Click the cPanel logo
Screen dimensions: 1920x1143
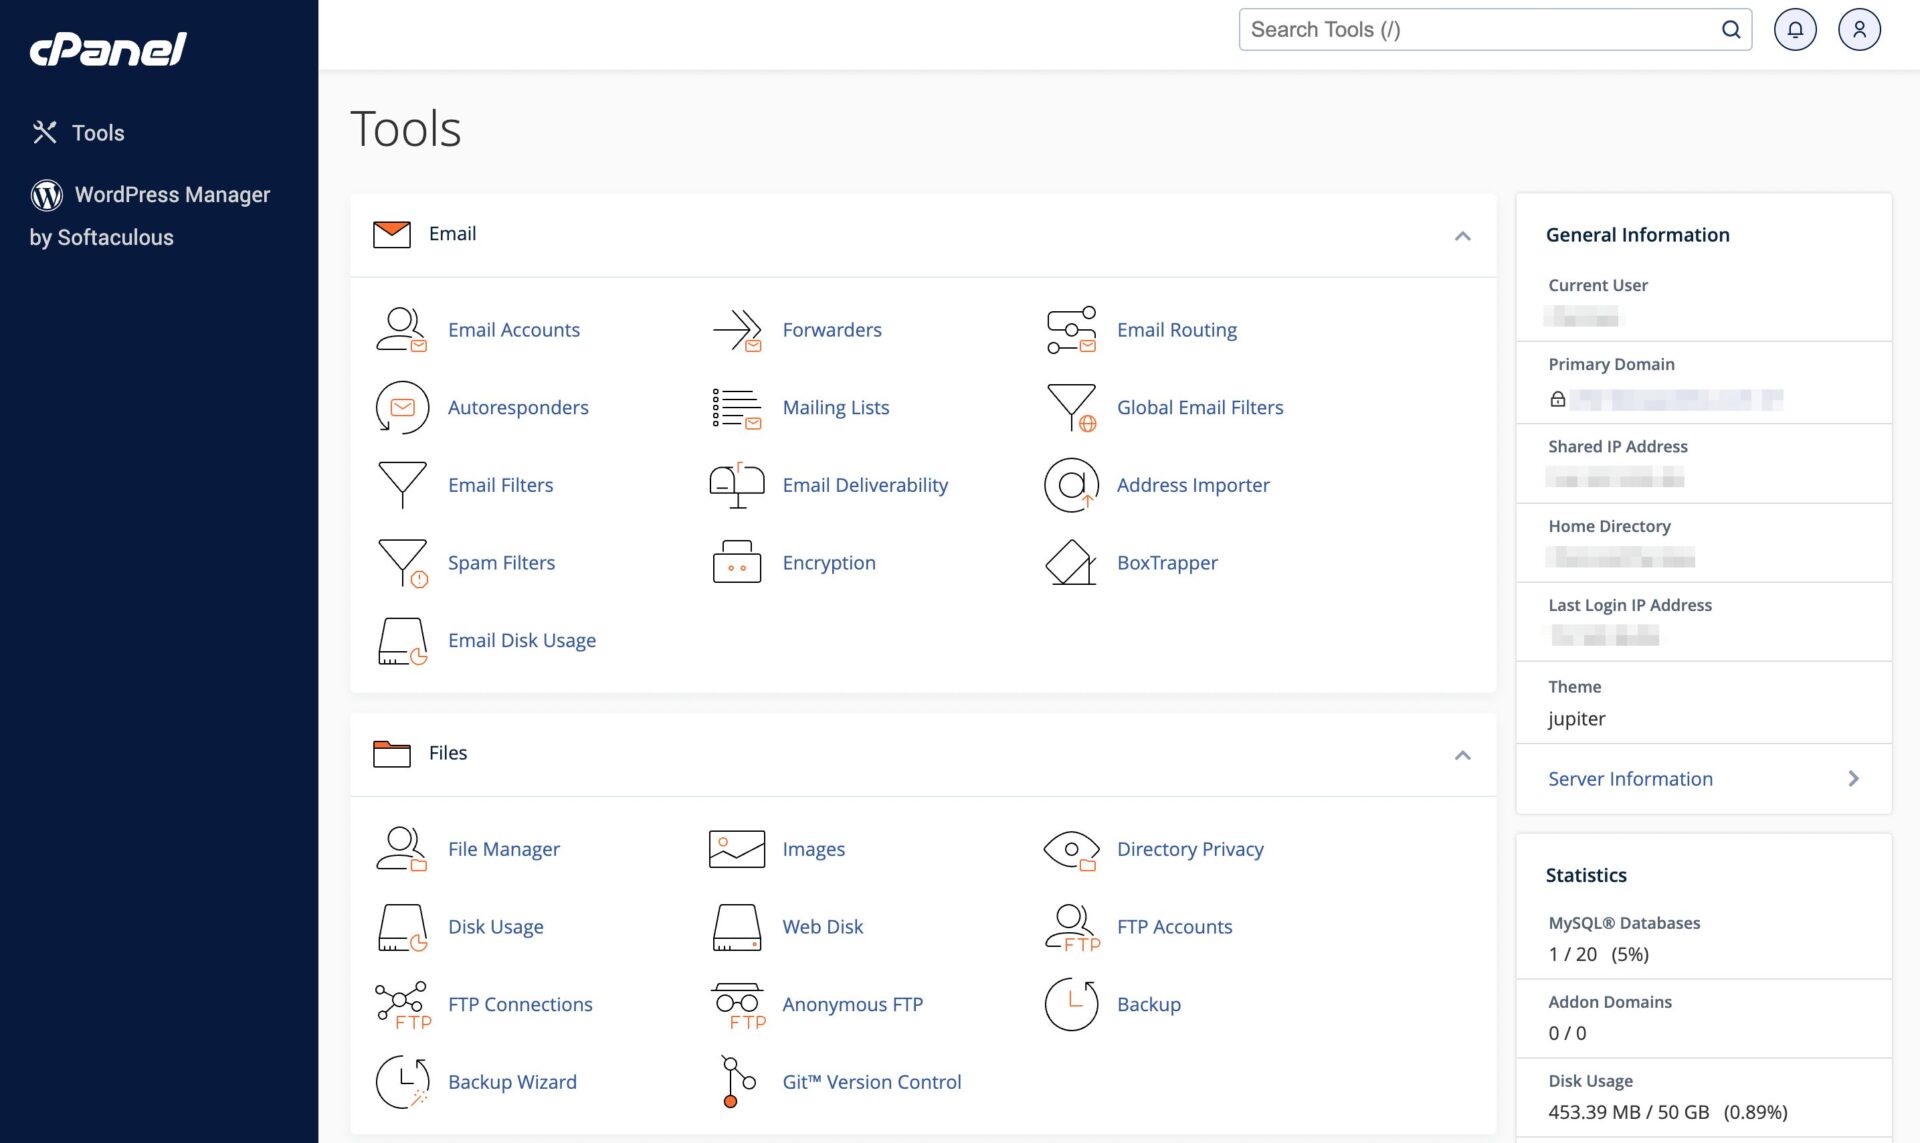point(108,48)
